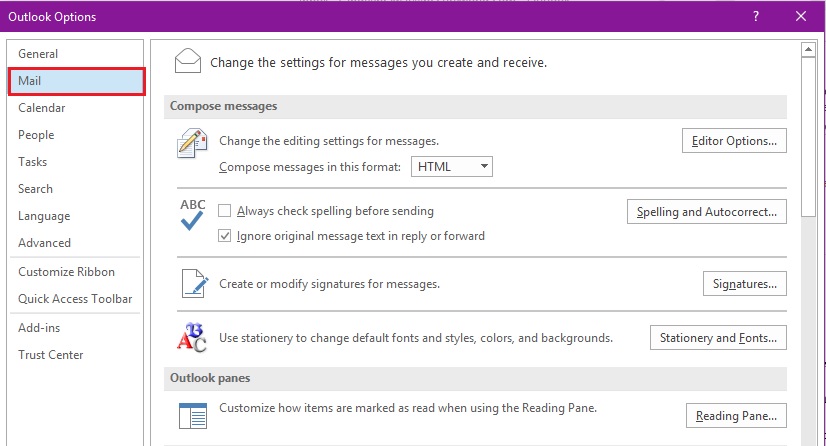Open the Editor Options dialog
Viewport: 826px width, 446px height.
click(734, 141)
